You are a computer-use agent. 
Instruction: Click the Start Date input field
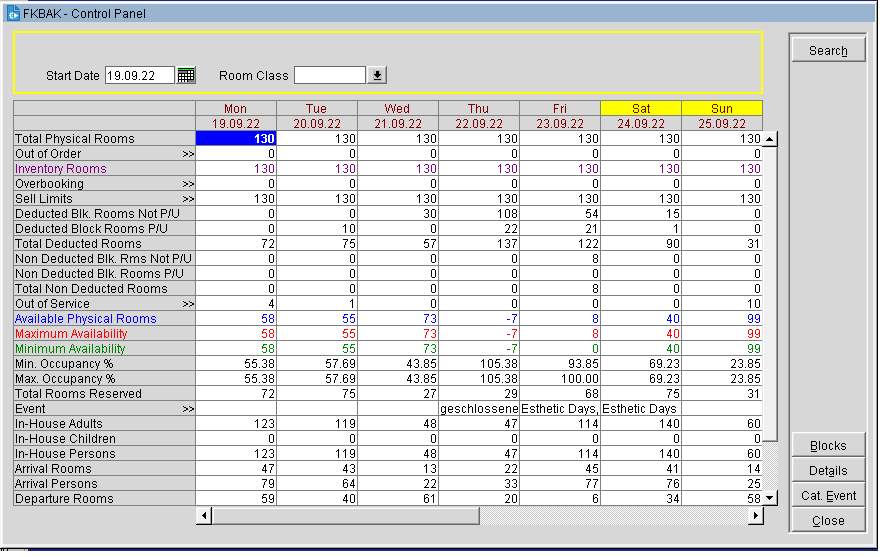(139, 75)
